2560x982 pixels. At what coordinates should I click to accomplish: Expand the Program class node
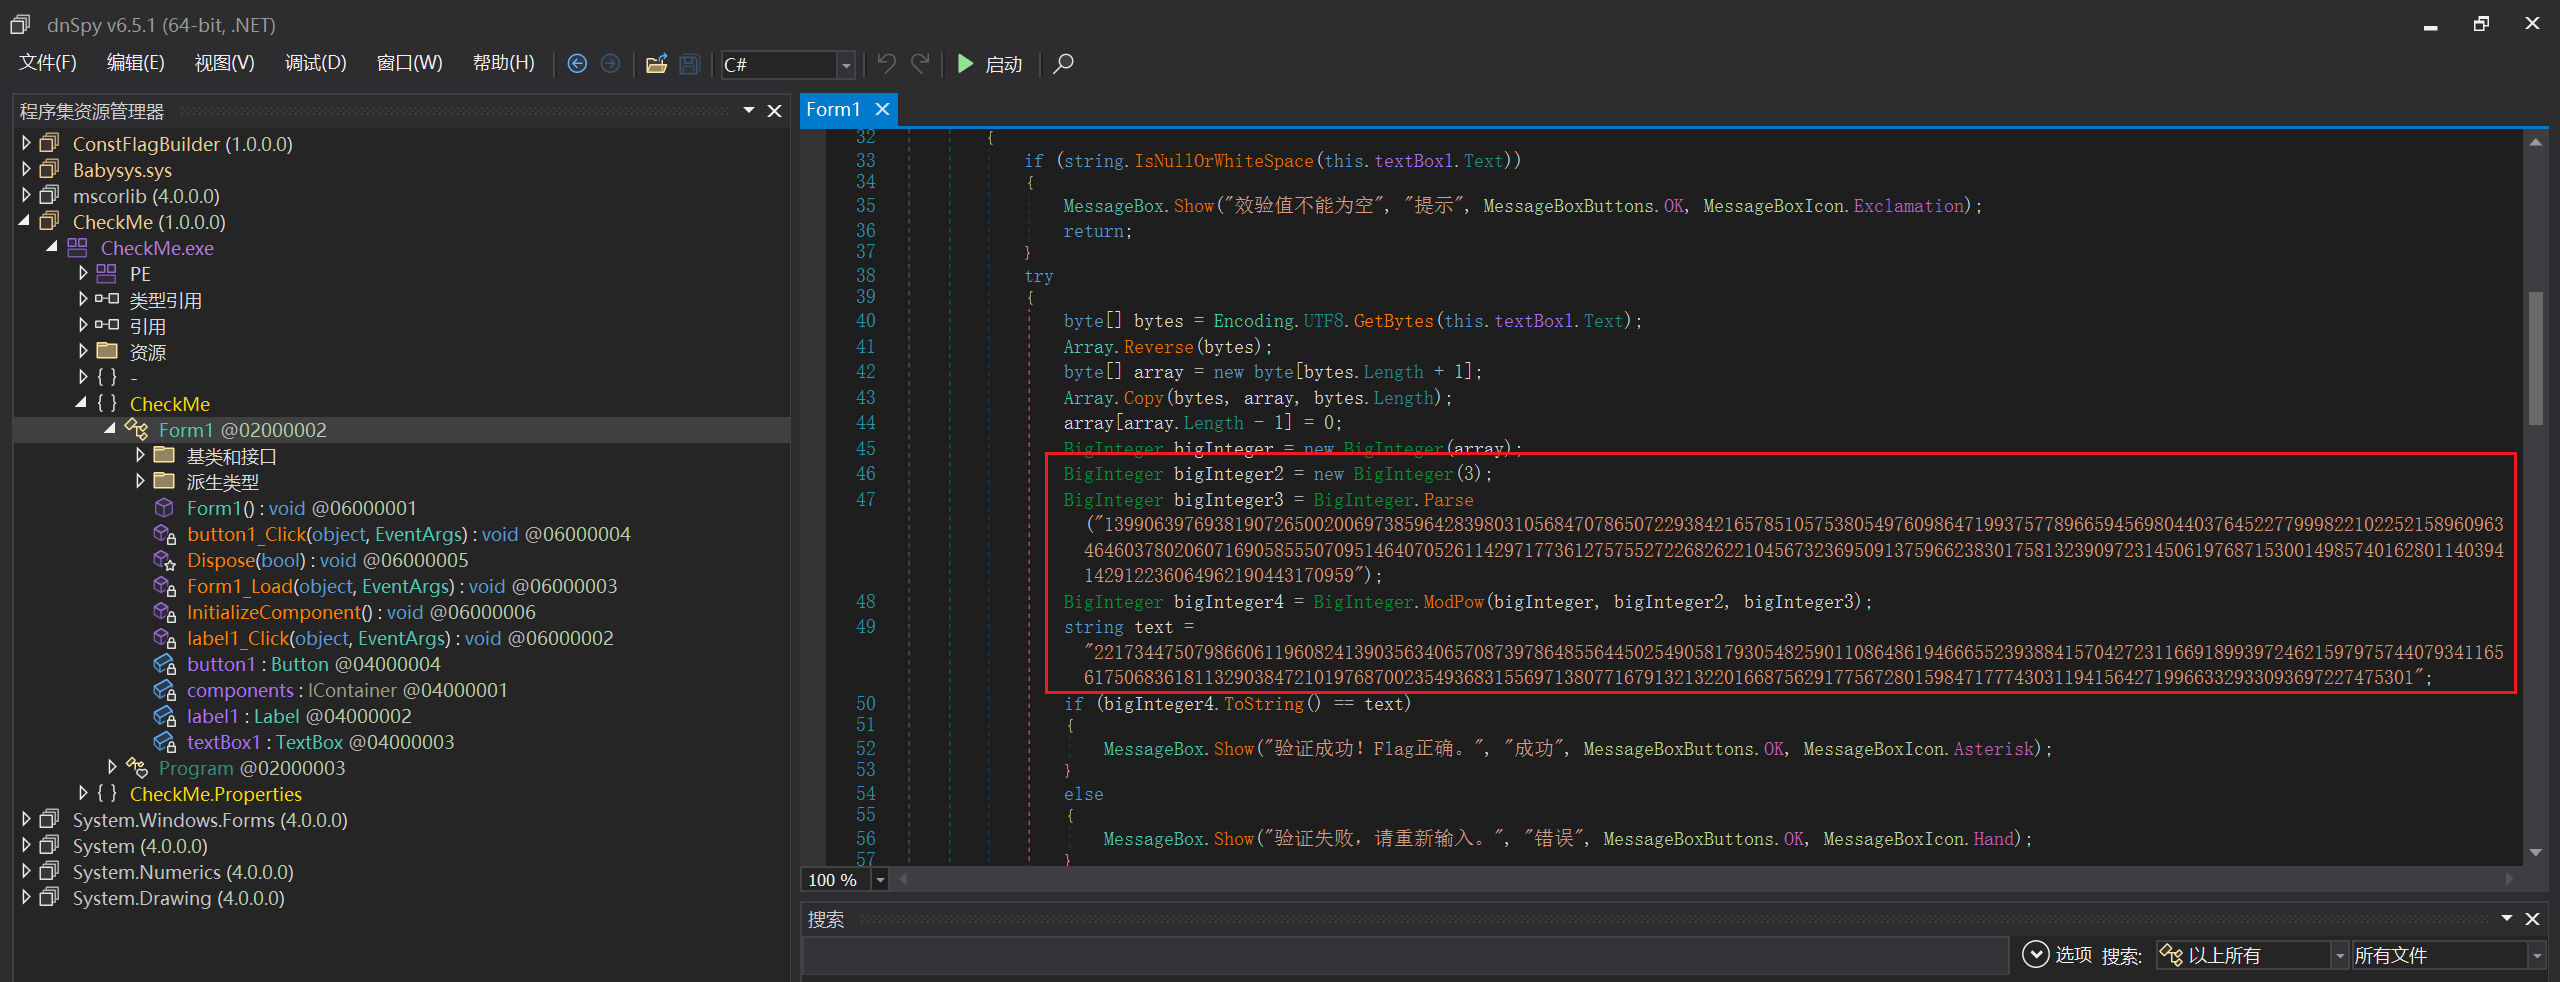point(112,768)
